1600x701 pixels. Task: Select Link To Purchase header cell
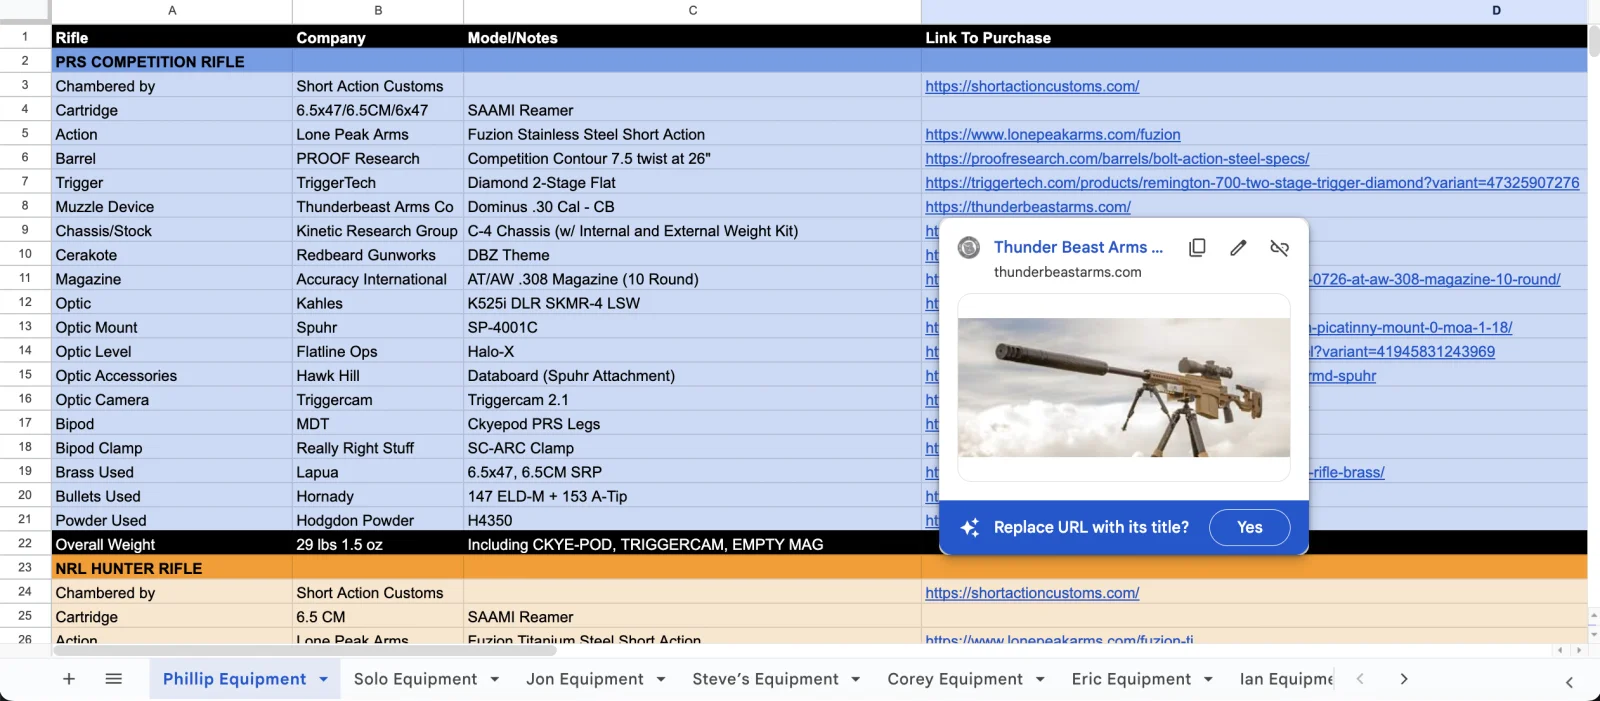click(1254, 38)
